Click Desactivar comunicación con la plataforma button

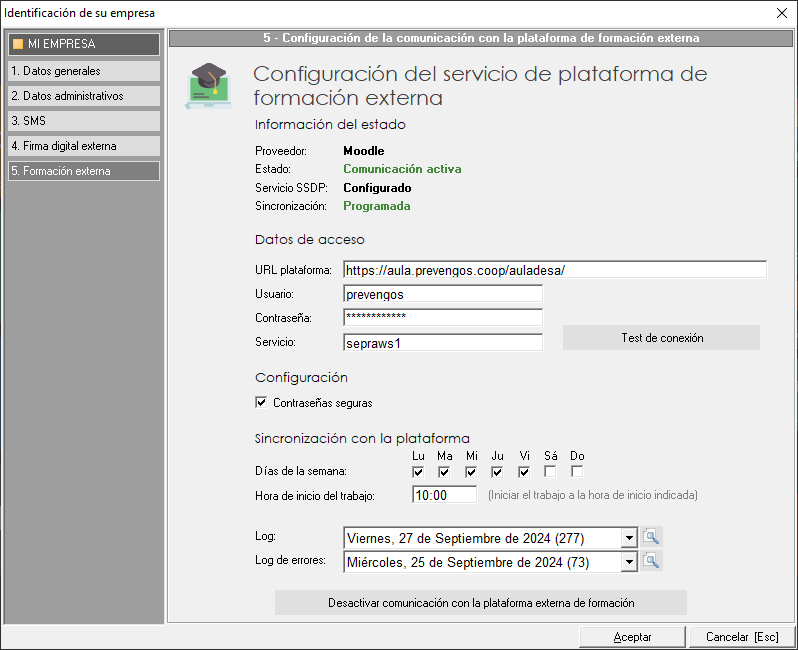click(x=481, y=603)
